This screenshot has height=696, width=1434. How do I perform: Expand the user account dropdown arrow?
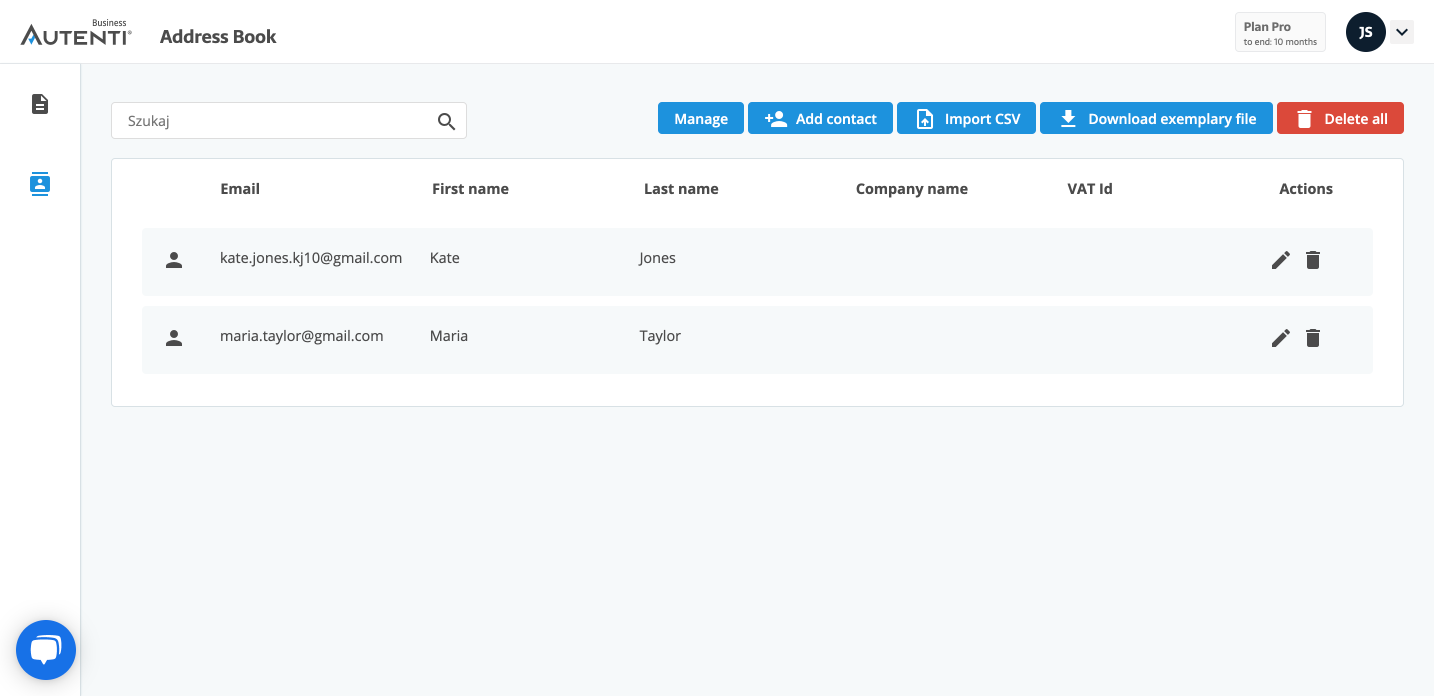(1402, 32)
